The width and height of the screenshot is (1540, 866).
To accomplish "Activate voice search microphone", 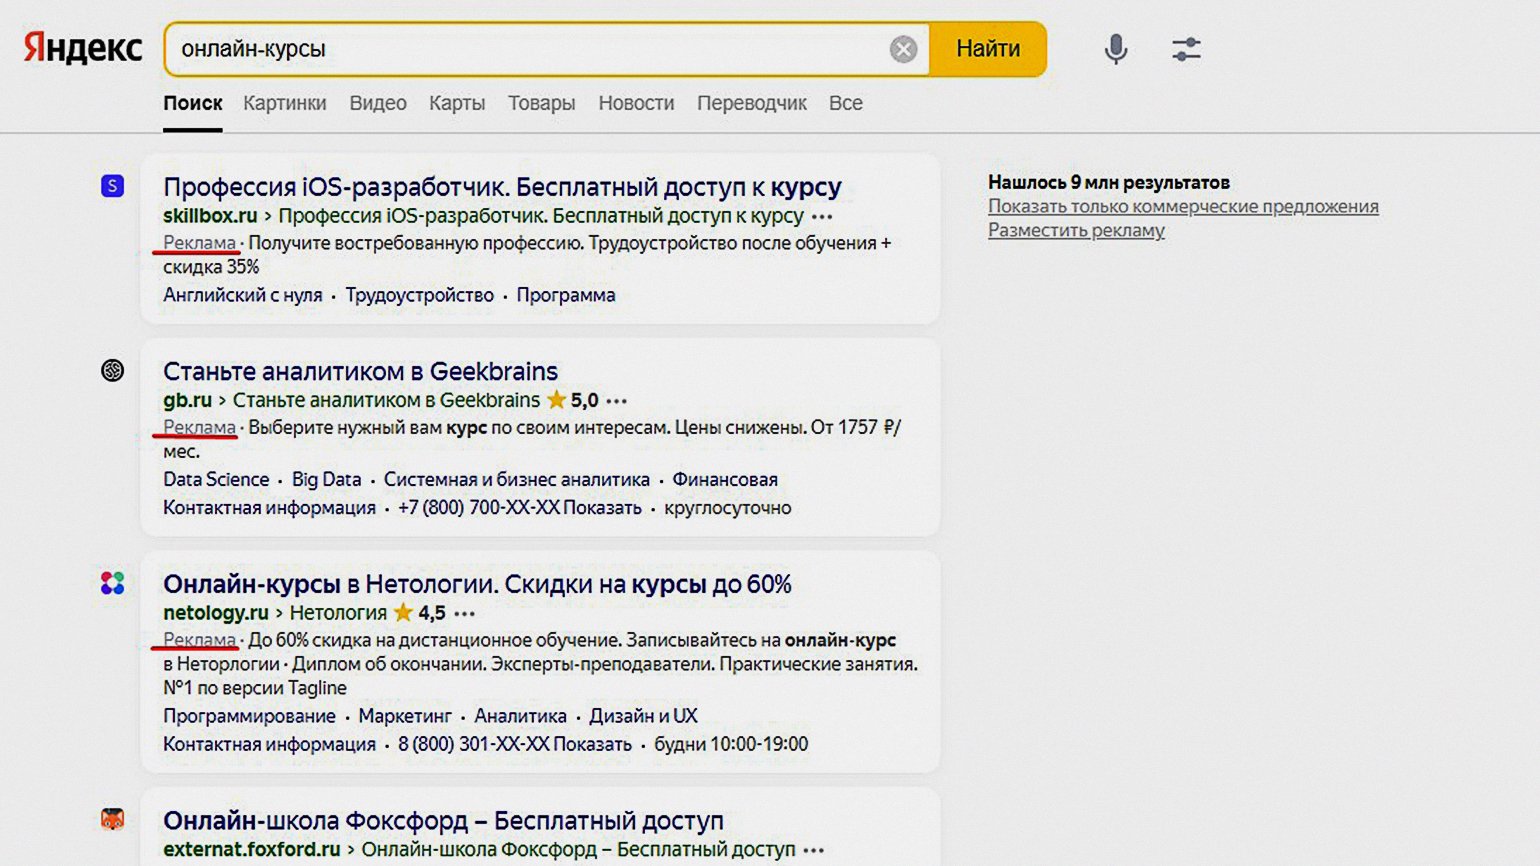I will point(1115,49).
